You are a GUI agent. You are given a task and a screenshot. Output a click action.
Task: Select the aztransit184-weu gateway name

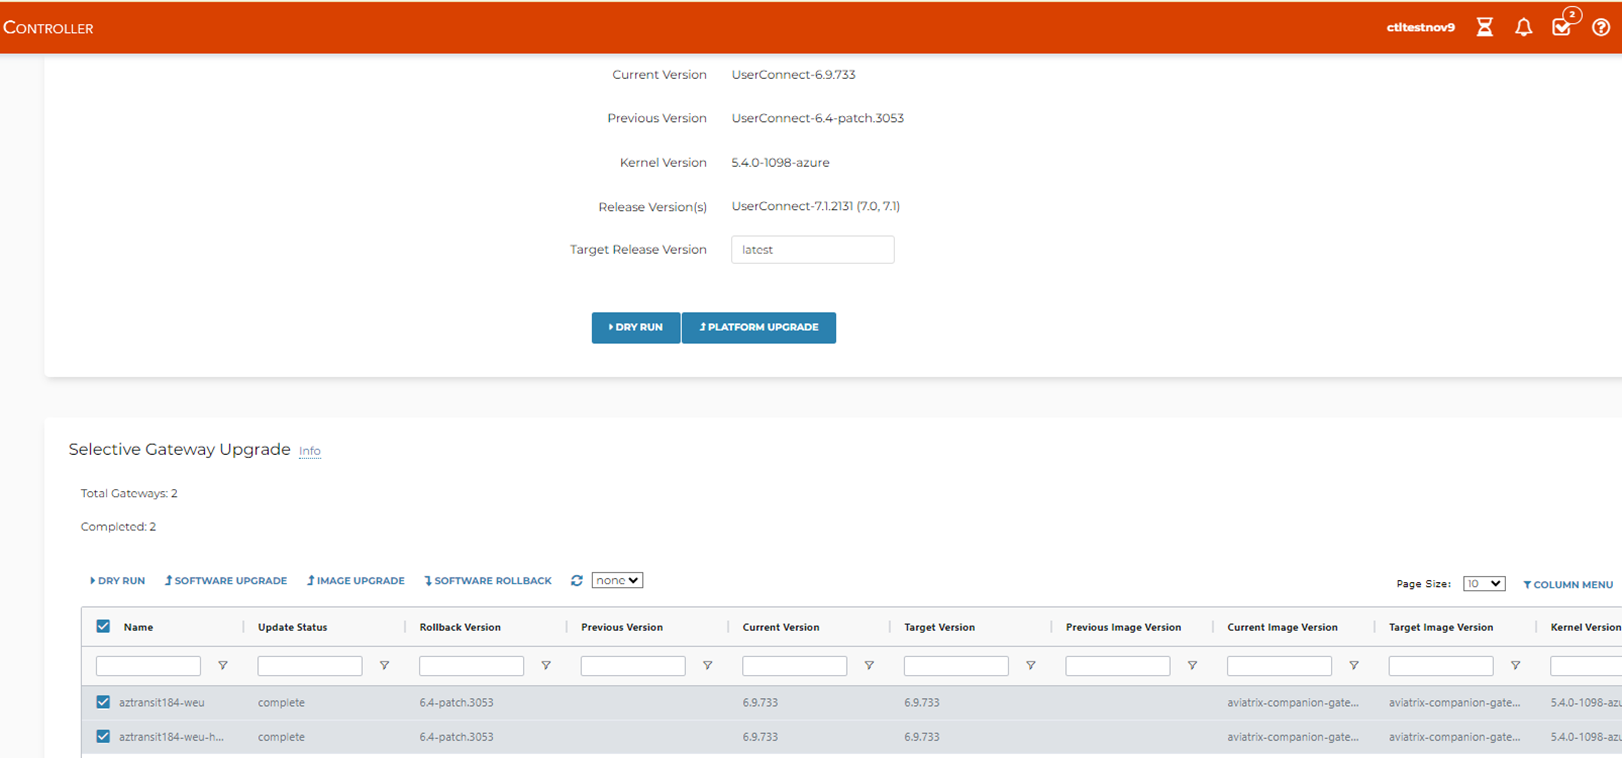162,703
